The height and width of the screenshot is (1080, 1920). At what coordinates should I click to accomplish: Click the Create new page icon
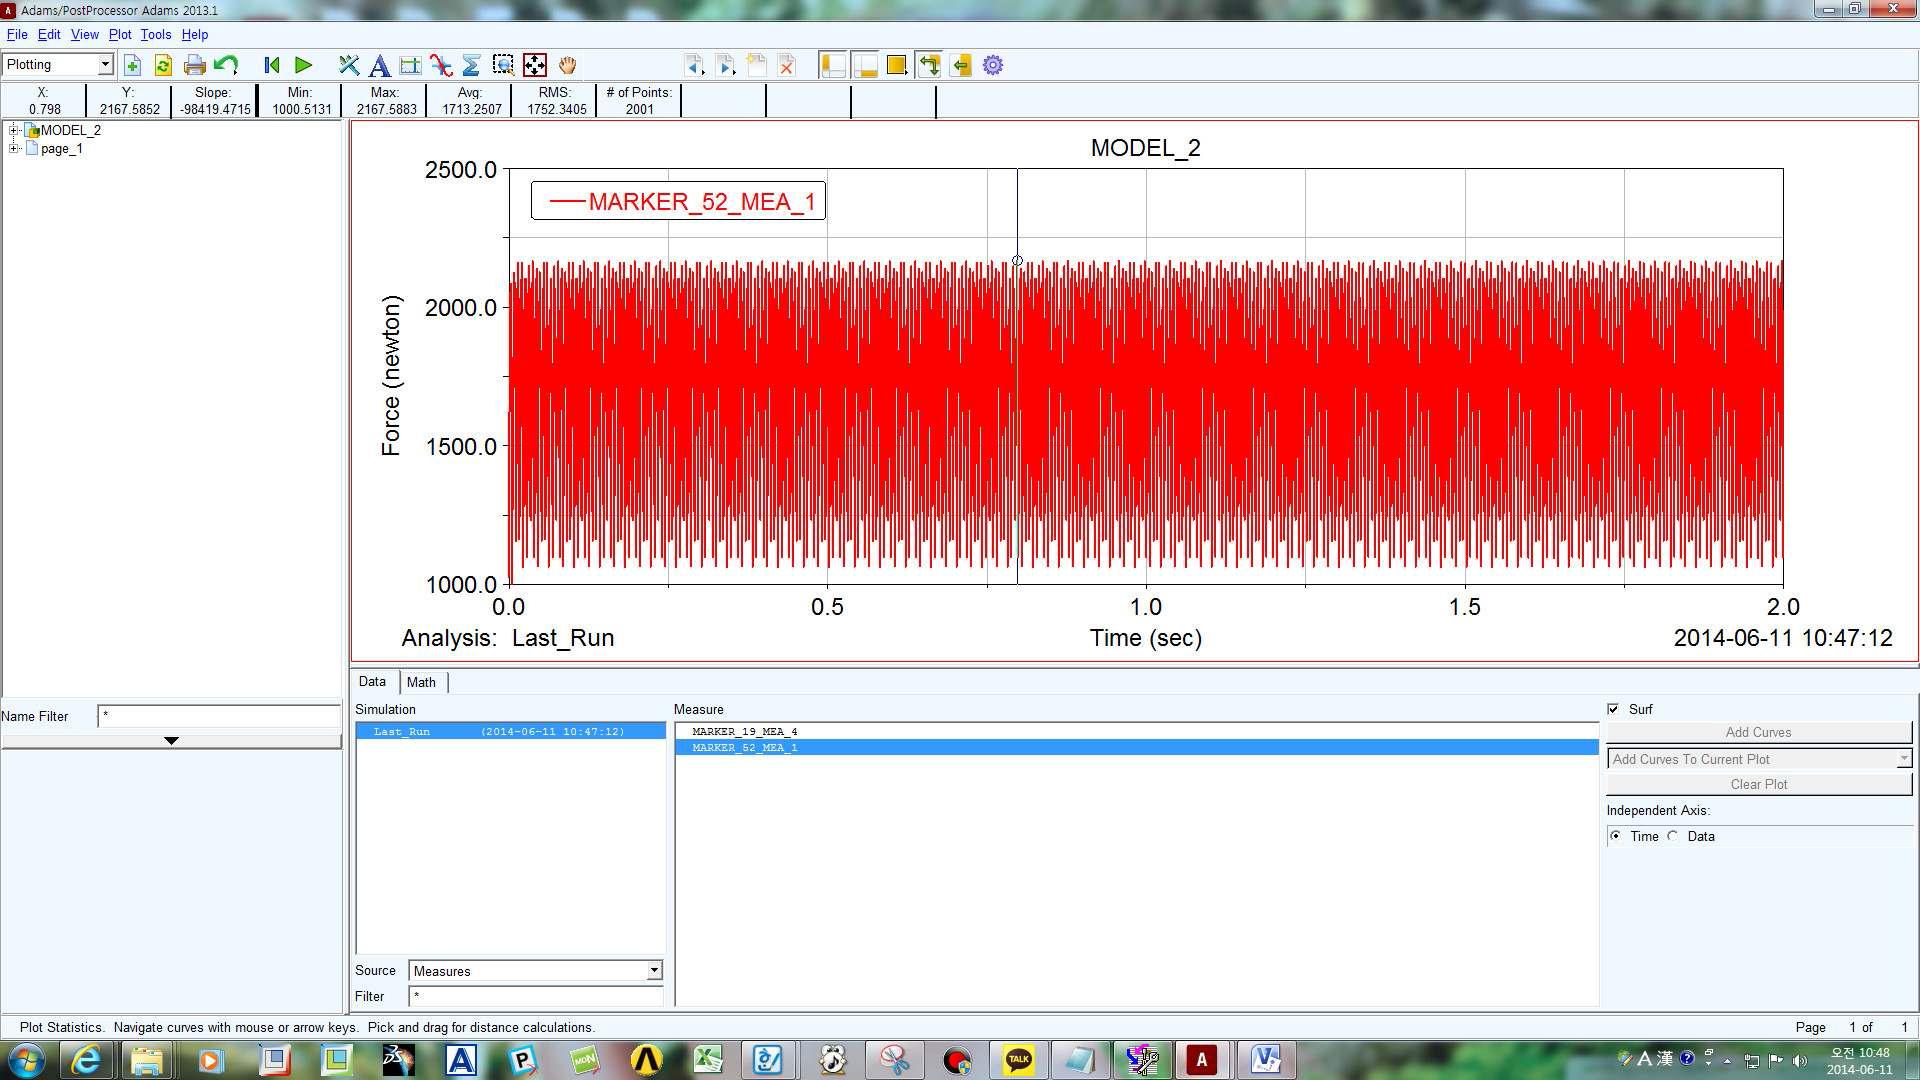point(757,66)
